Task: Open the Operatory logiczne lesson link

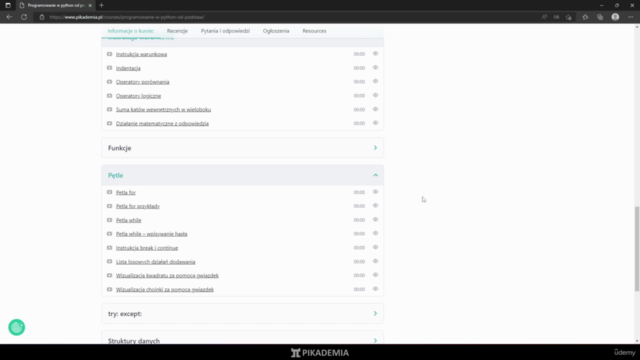Action: (x=138, y=96)
